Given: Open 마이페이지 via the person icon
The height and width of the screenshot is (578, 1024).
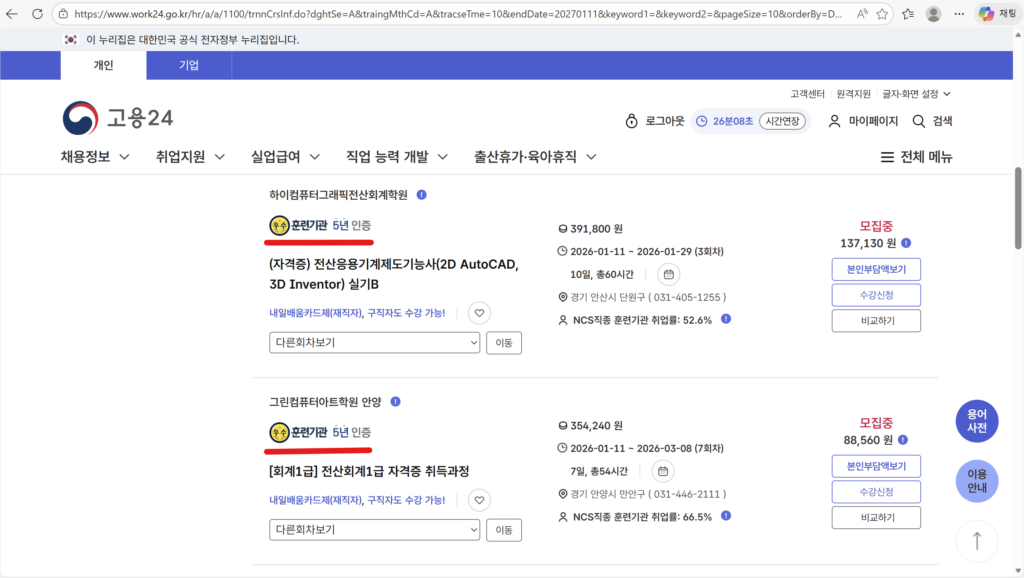Looking at the screenshot, I should point(834,120).
